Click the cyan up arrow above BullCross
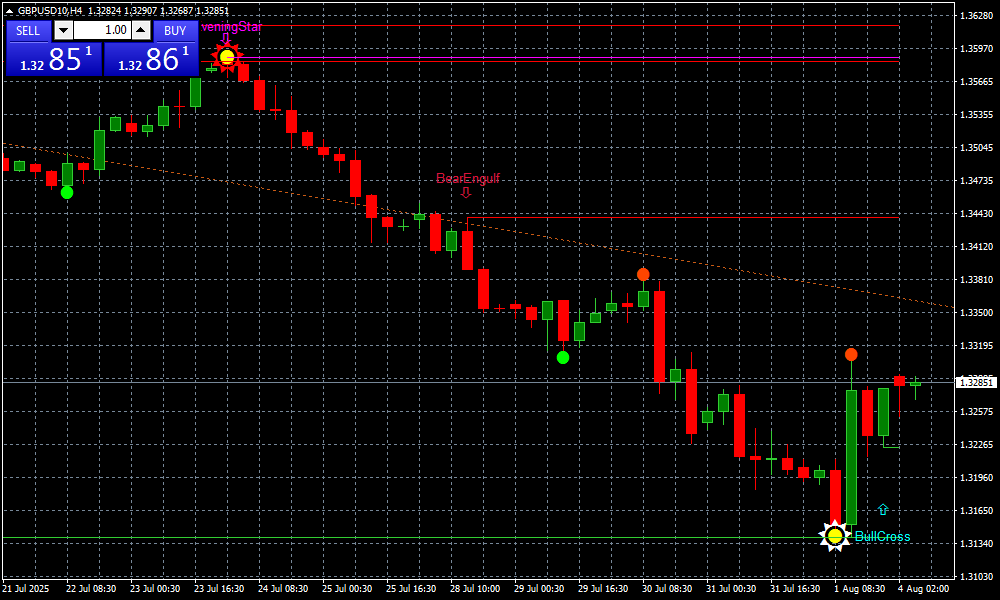The image size is (1000, 600). 882,510
